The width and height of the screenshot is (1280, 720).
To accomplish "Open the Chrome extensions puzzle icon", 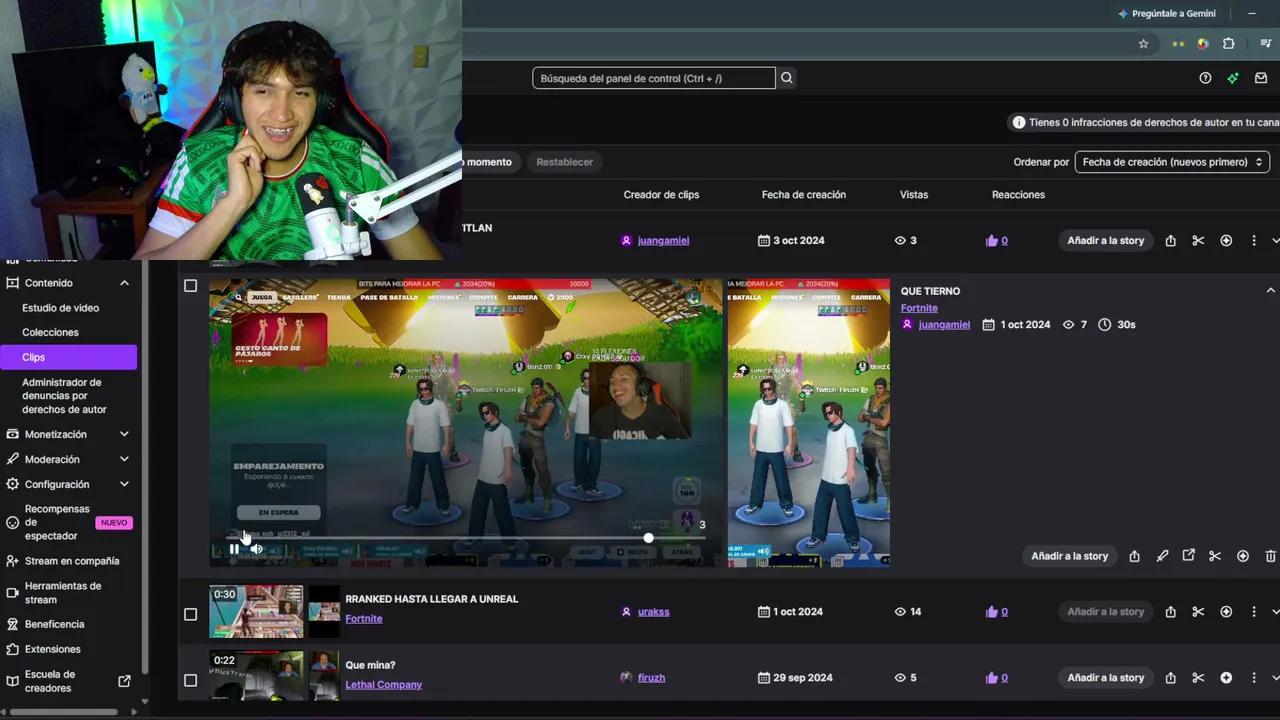I will click(x=1229, y=44).
